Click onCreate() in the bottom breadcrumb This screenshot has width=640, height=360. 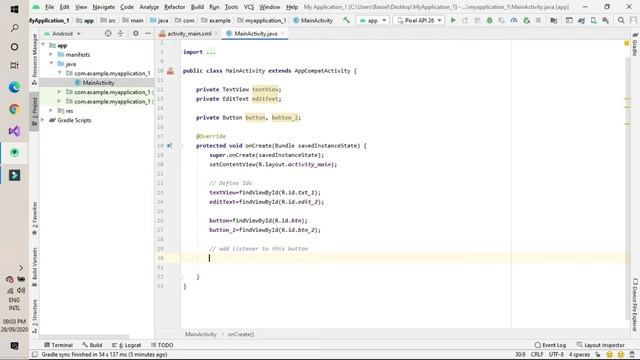pyautogui.click(x=240, y=334)
